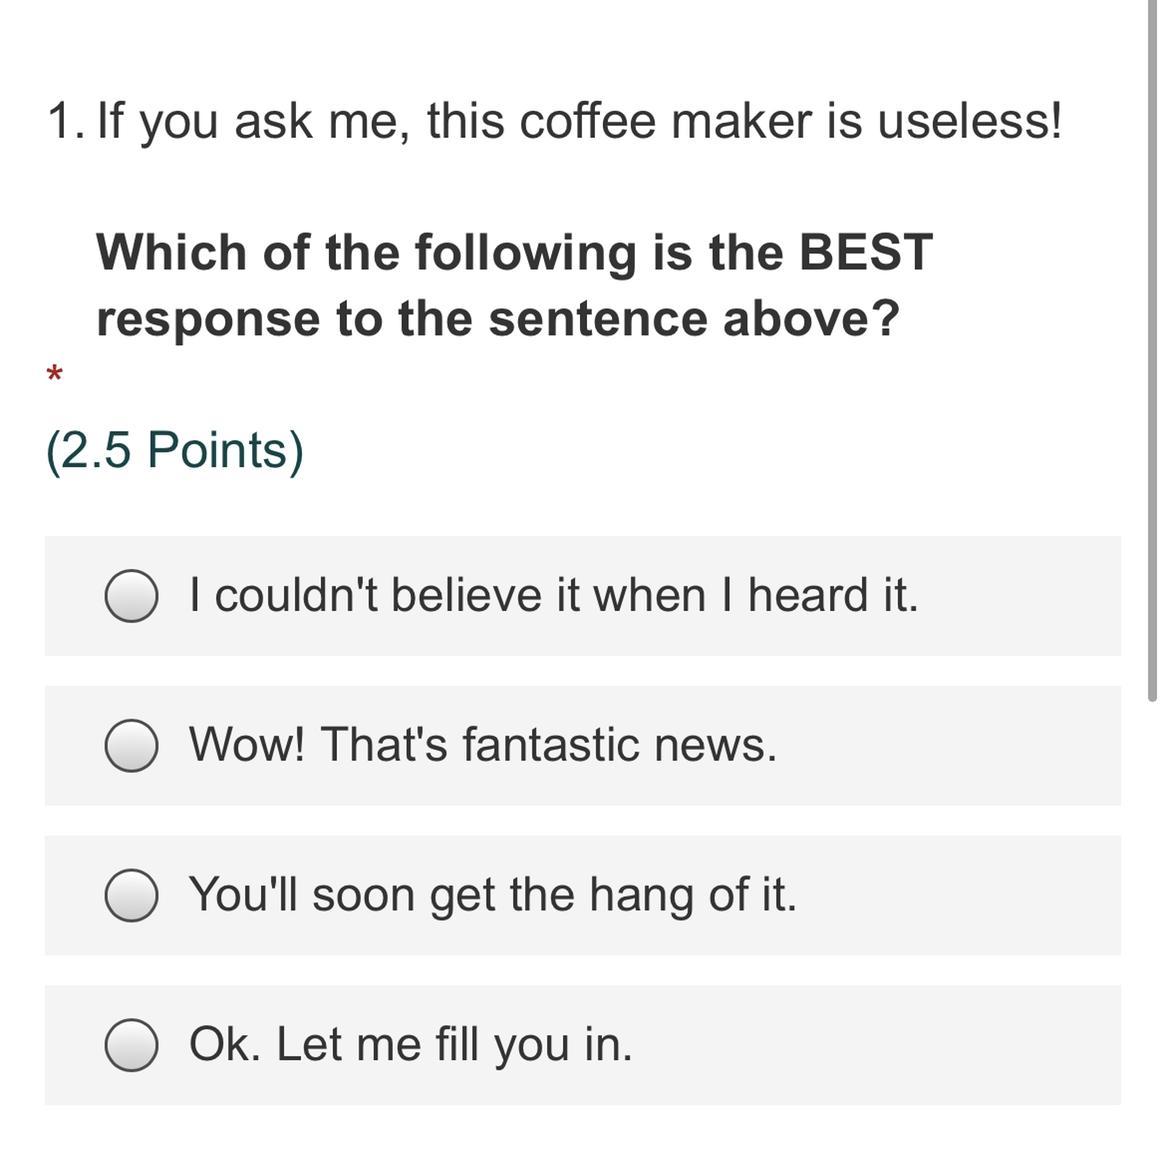The width and height of the screenshot is (1166, 1170).
Task: Click the vertical scrollbar thumb
Action: pos(1152,351)
